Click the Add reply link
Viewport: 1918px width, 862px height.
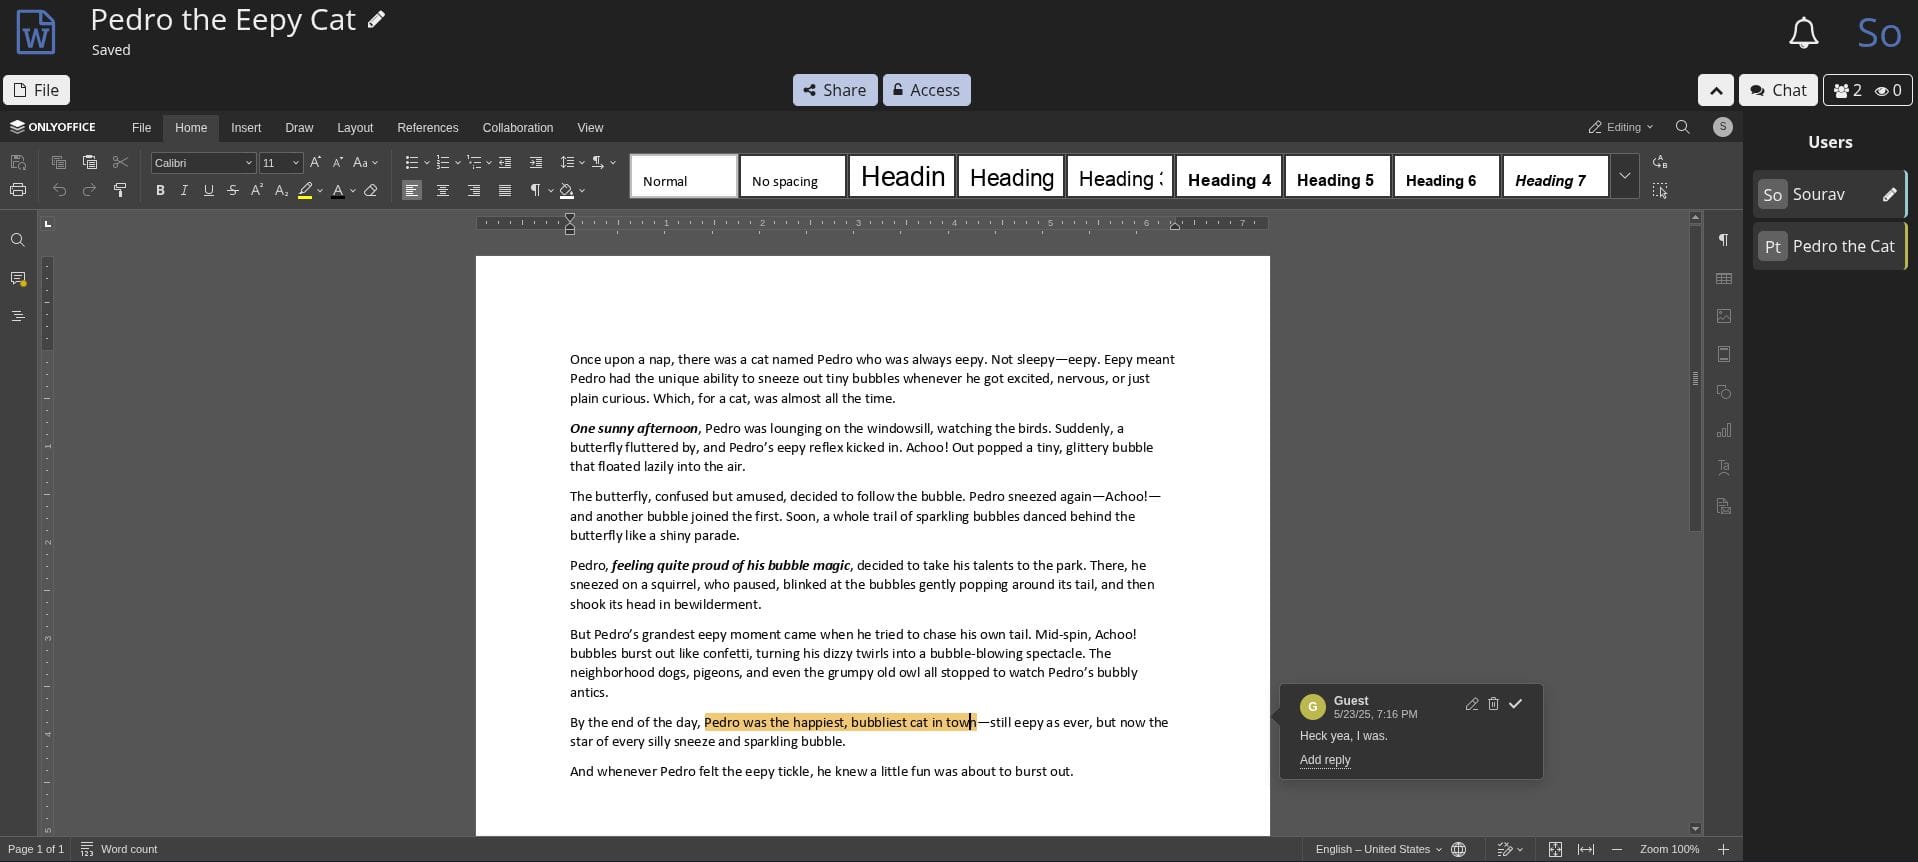[1324, 760]
